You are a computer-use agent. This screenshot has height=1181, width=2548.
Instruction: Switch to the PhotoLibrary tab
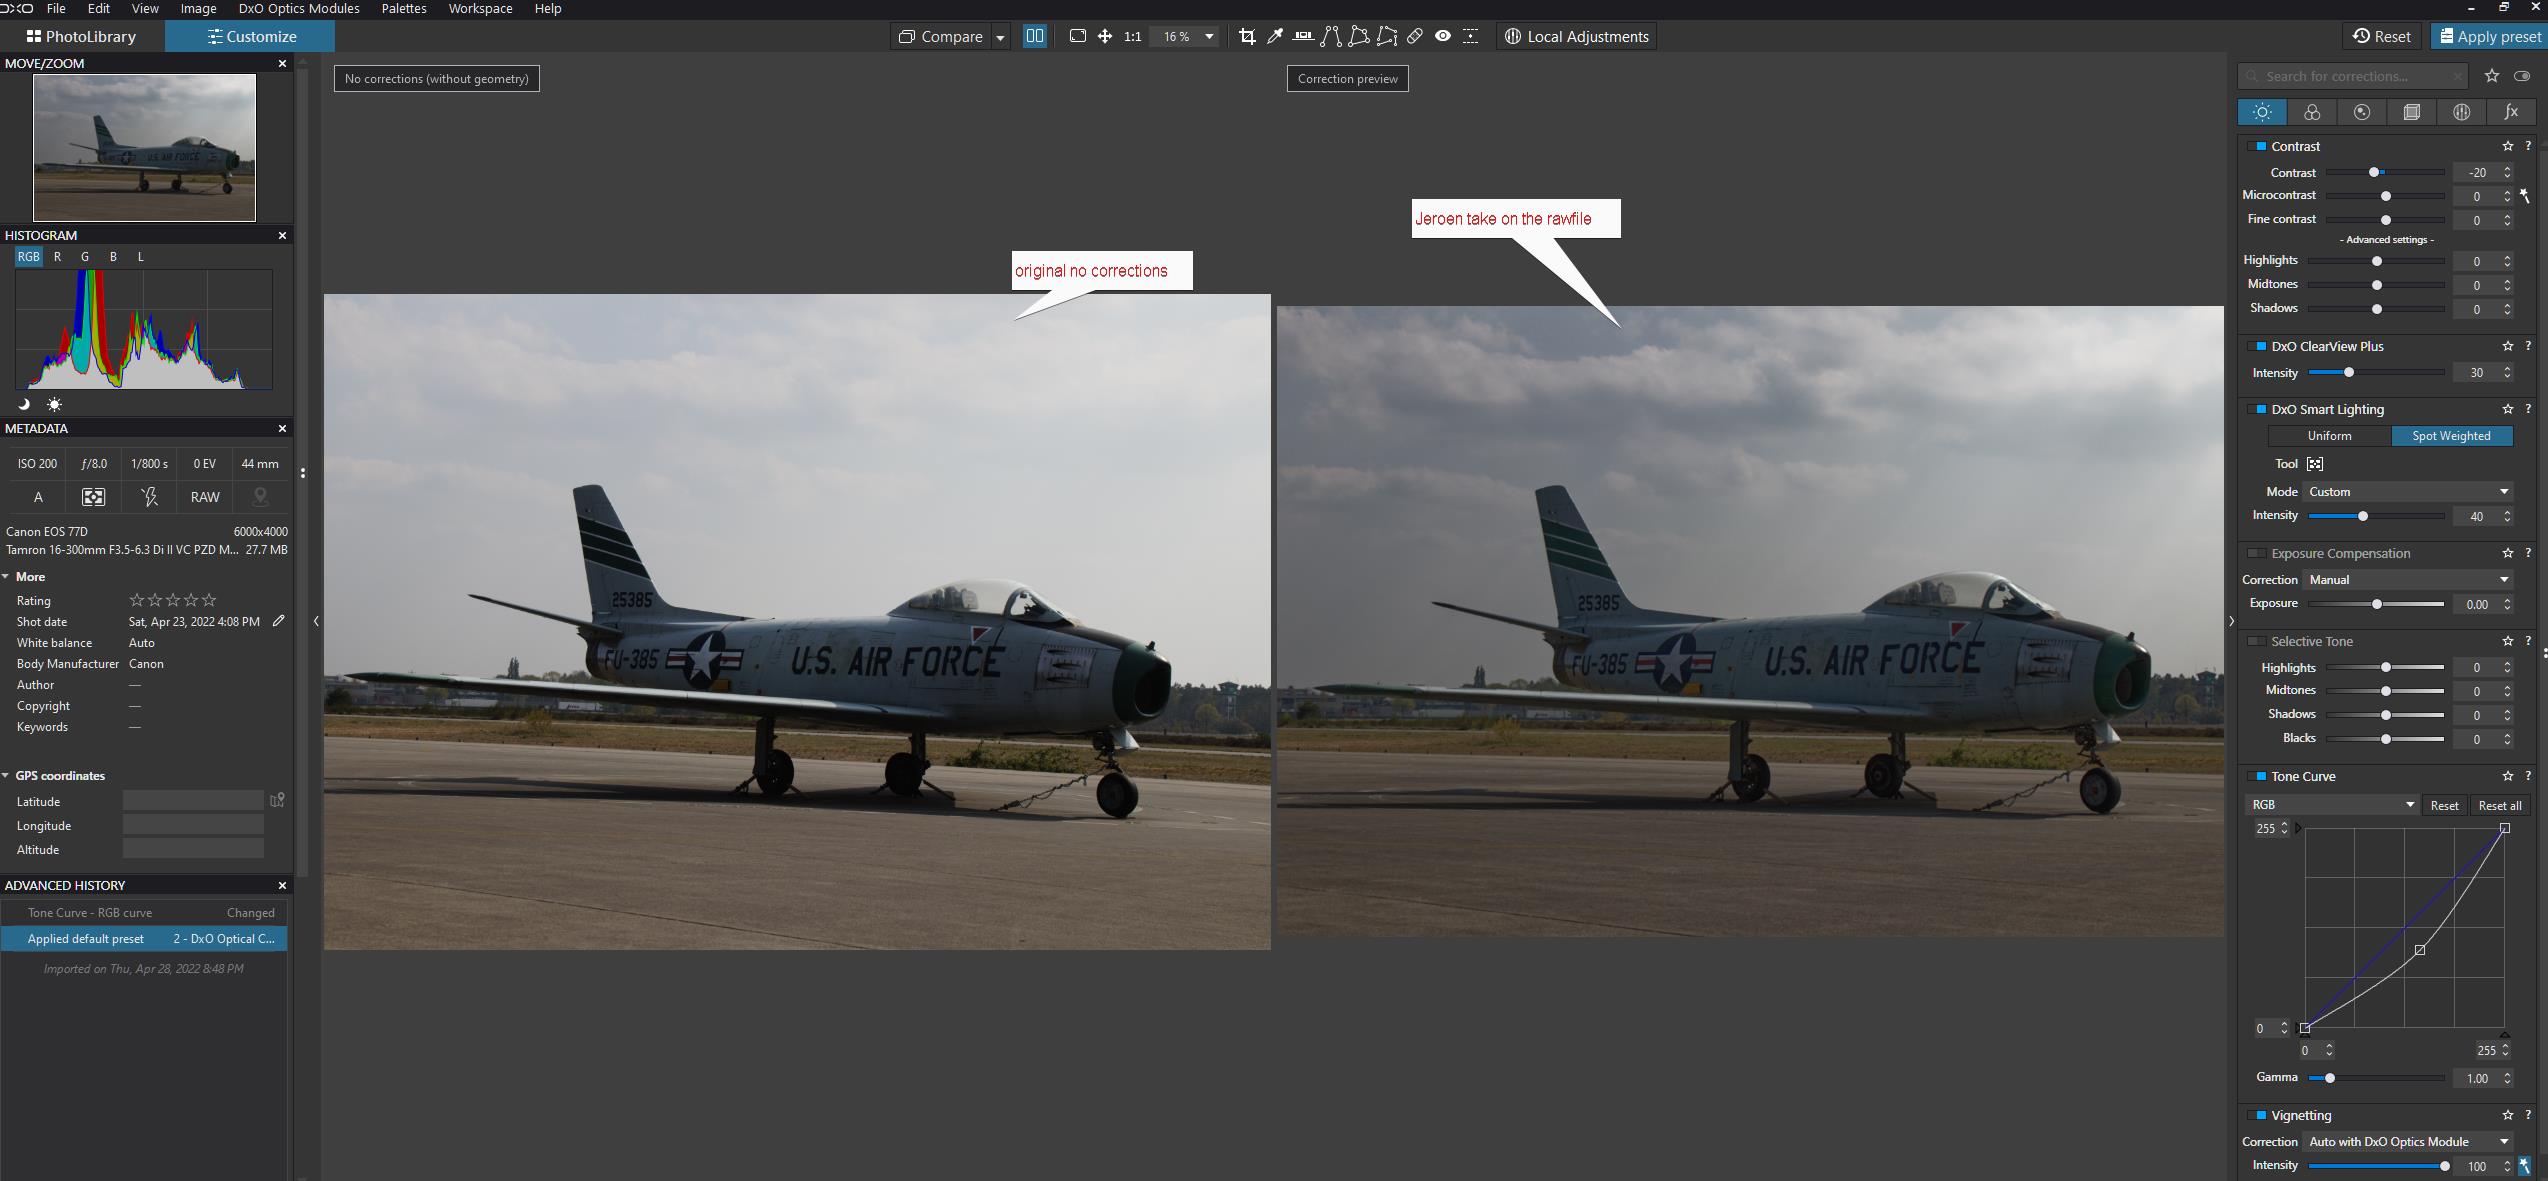click(82, 36)
